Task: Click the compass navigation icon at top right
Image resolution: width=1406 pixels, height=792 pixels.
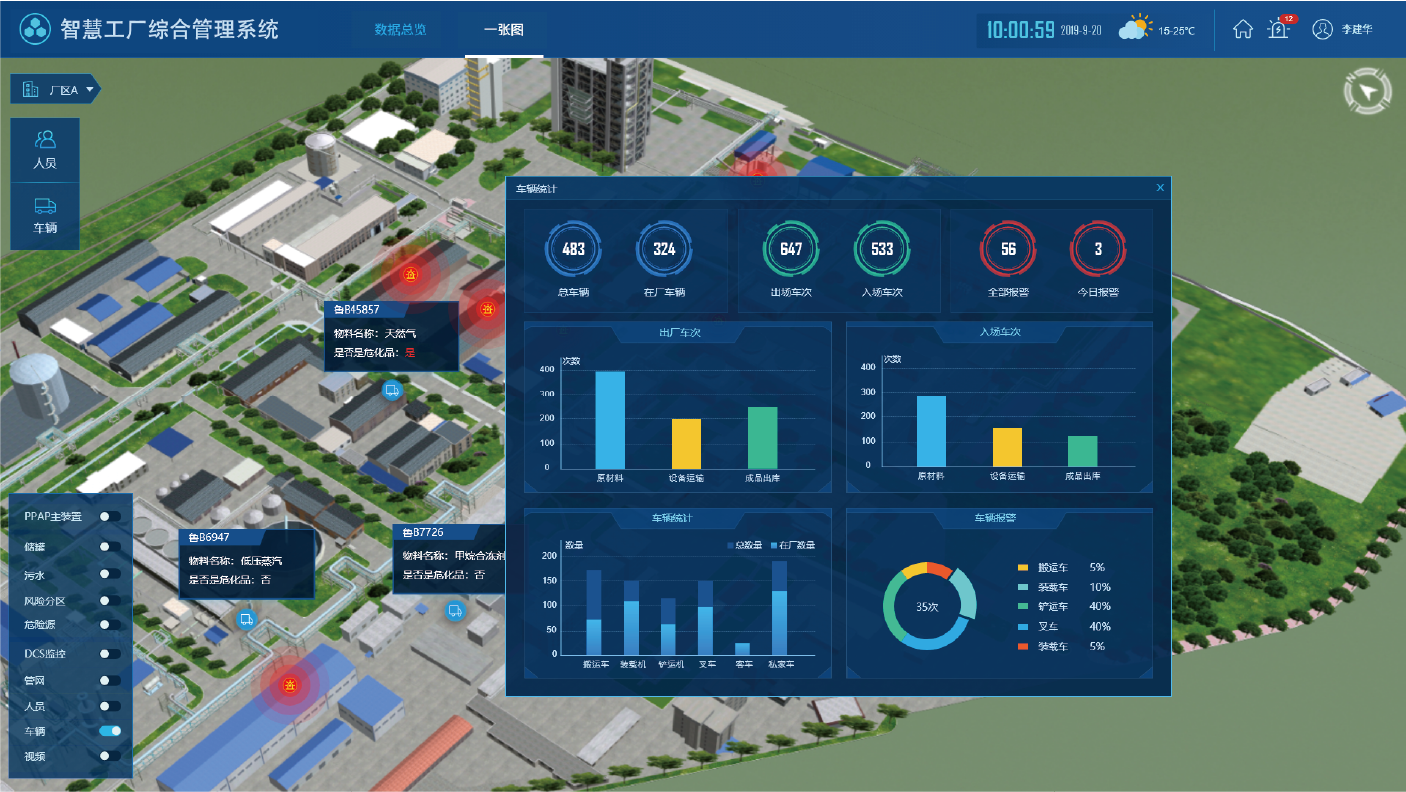Action: click(x=1367, y=90)
